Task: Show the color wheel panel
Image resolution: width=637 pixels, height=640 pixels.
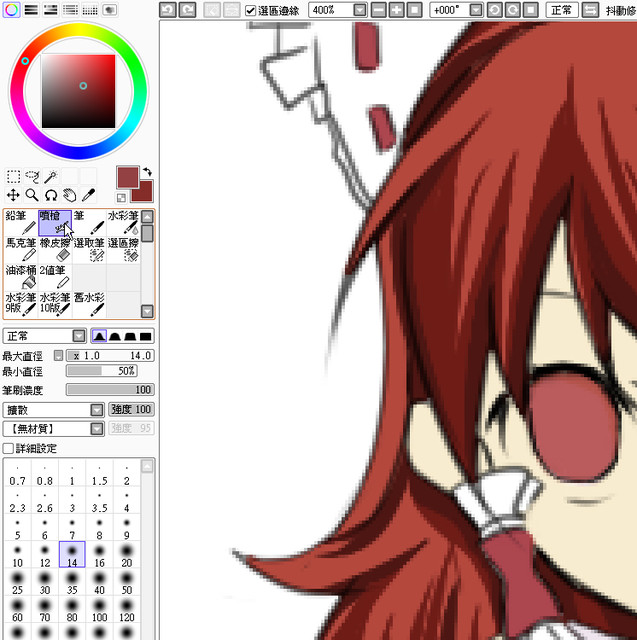Action: (x=11, y=10)
